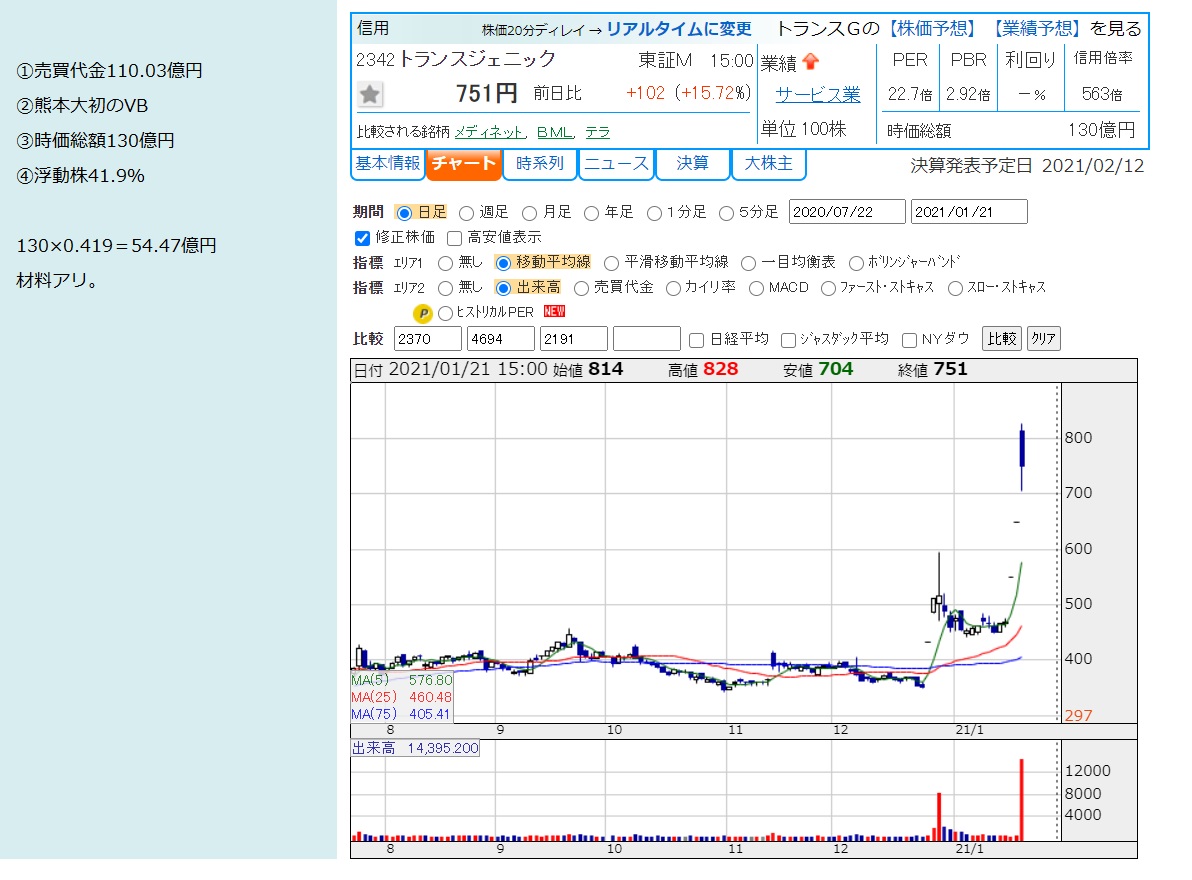Click the red up-arrow 業績 icon
Image resolution: width=1192 pixels, height=880 pixels.
(810, 62)
